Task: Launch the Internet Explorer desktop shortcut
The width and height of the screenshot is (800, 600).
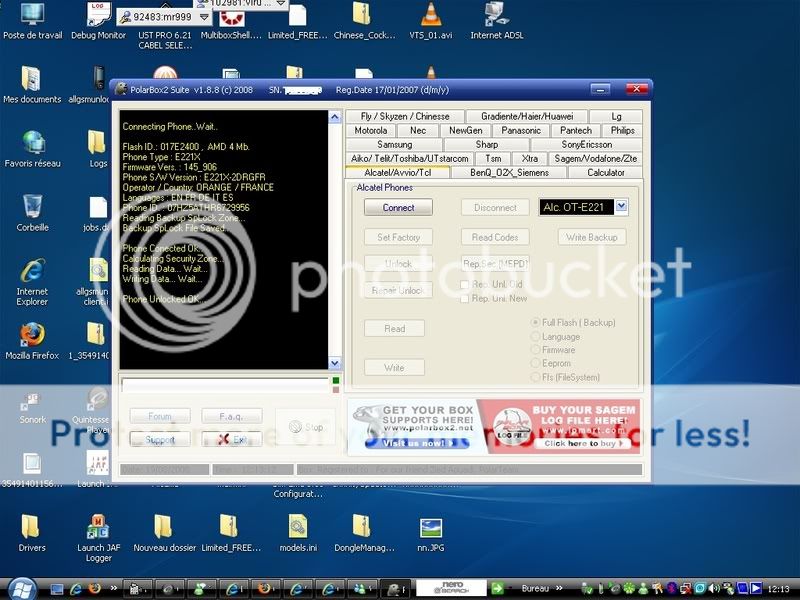Action: click(32, 282)
